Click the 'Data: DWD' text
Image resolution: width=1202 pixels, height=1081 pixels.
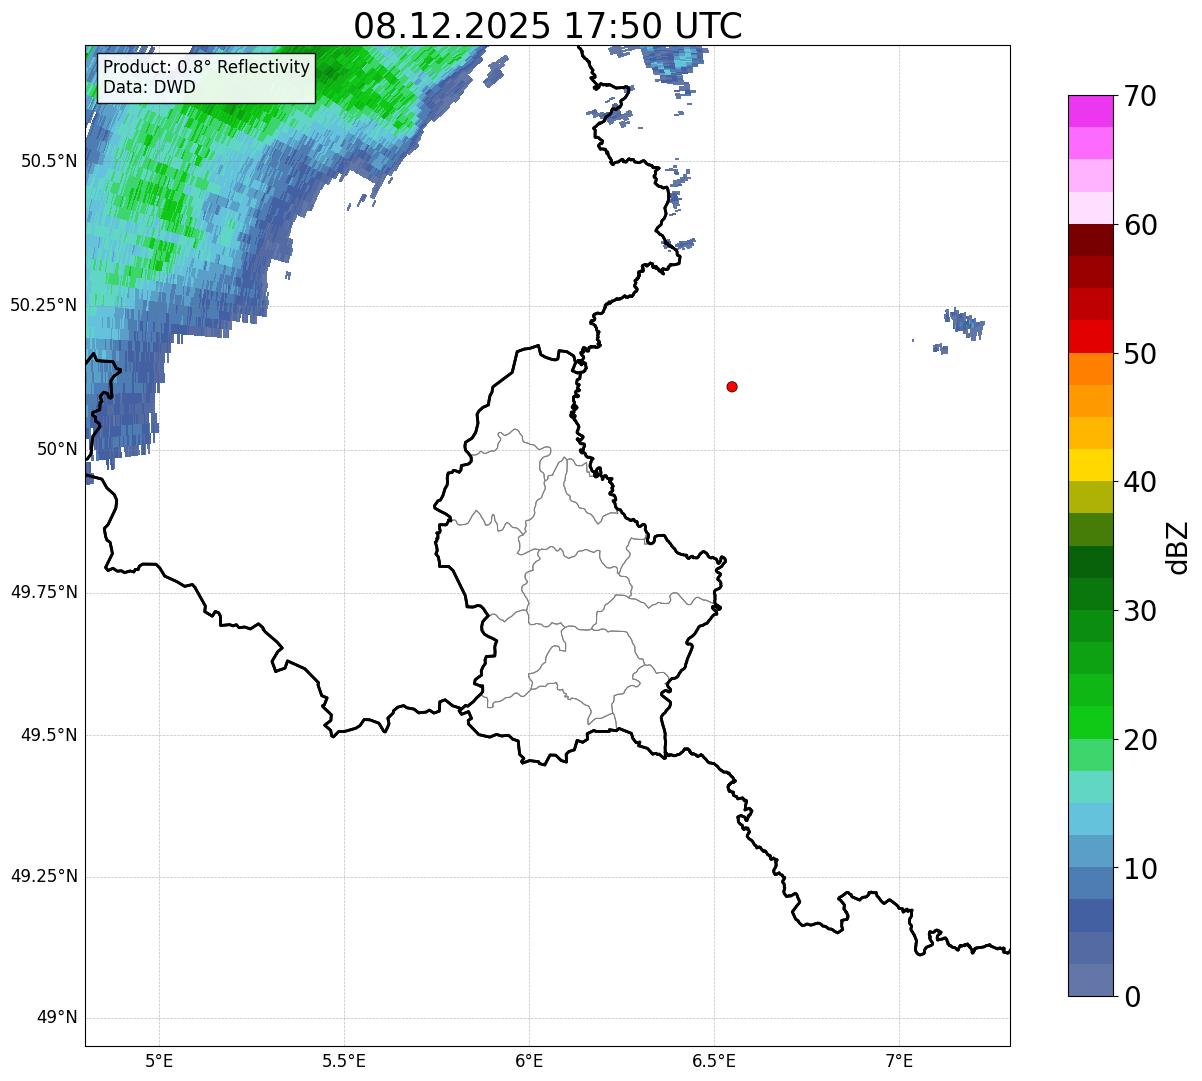coord(149,87)
